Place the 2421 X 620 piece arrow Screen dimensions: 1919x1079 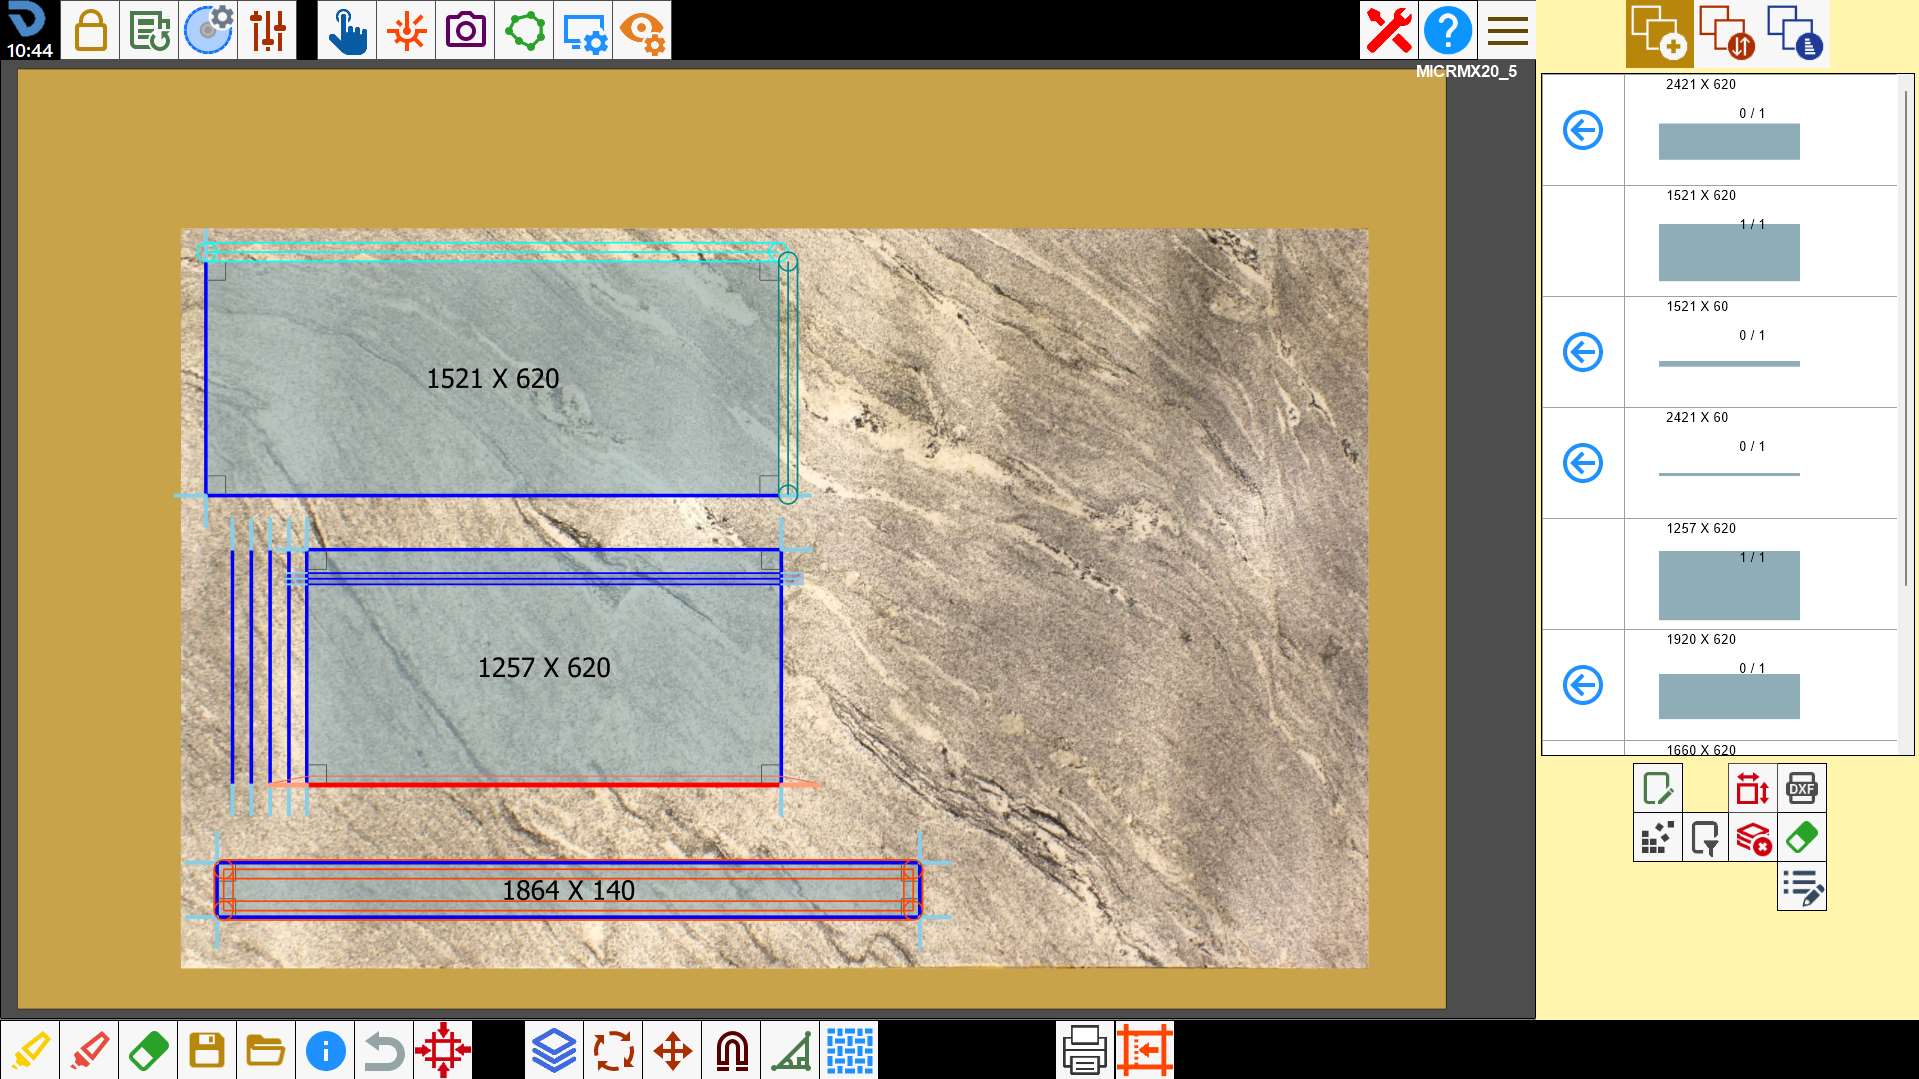(x=1583, y=130)
